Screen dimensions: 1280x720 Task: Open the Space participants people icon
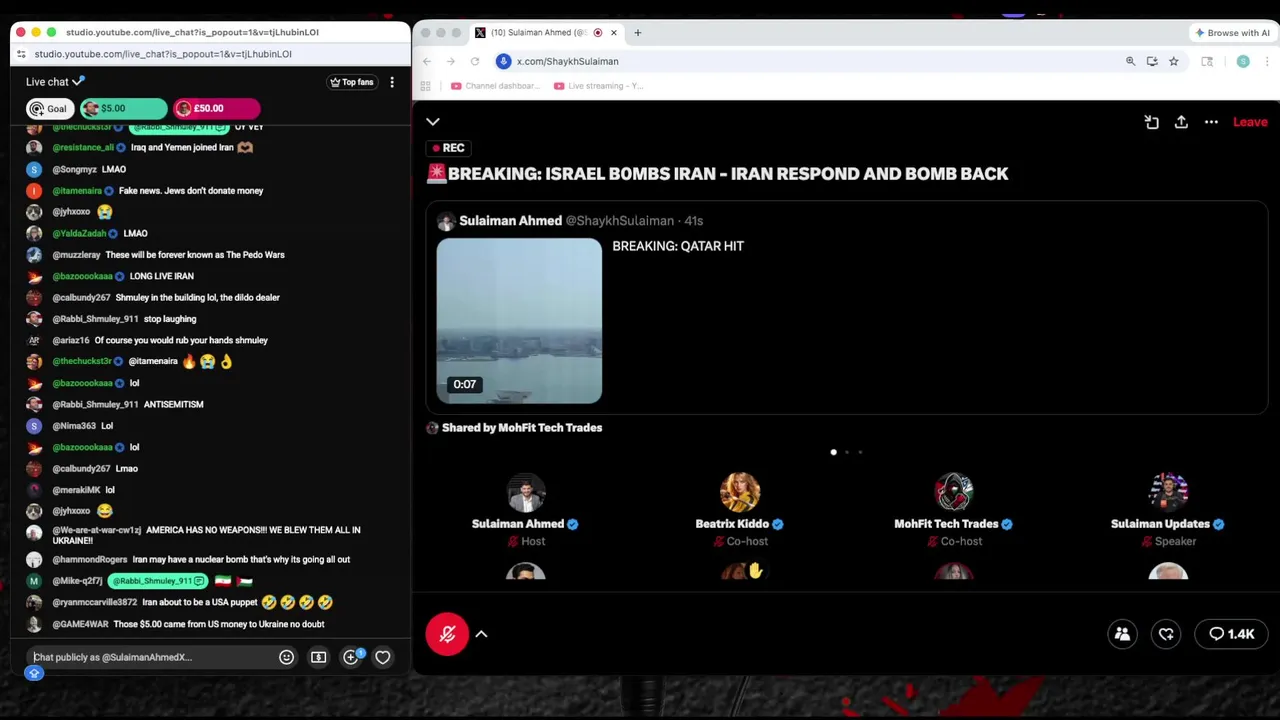(x=1122, y=634)
